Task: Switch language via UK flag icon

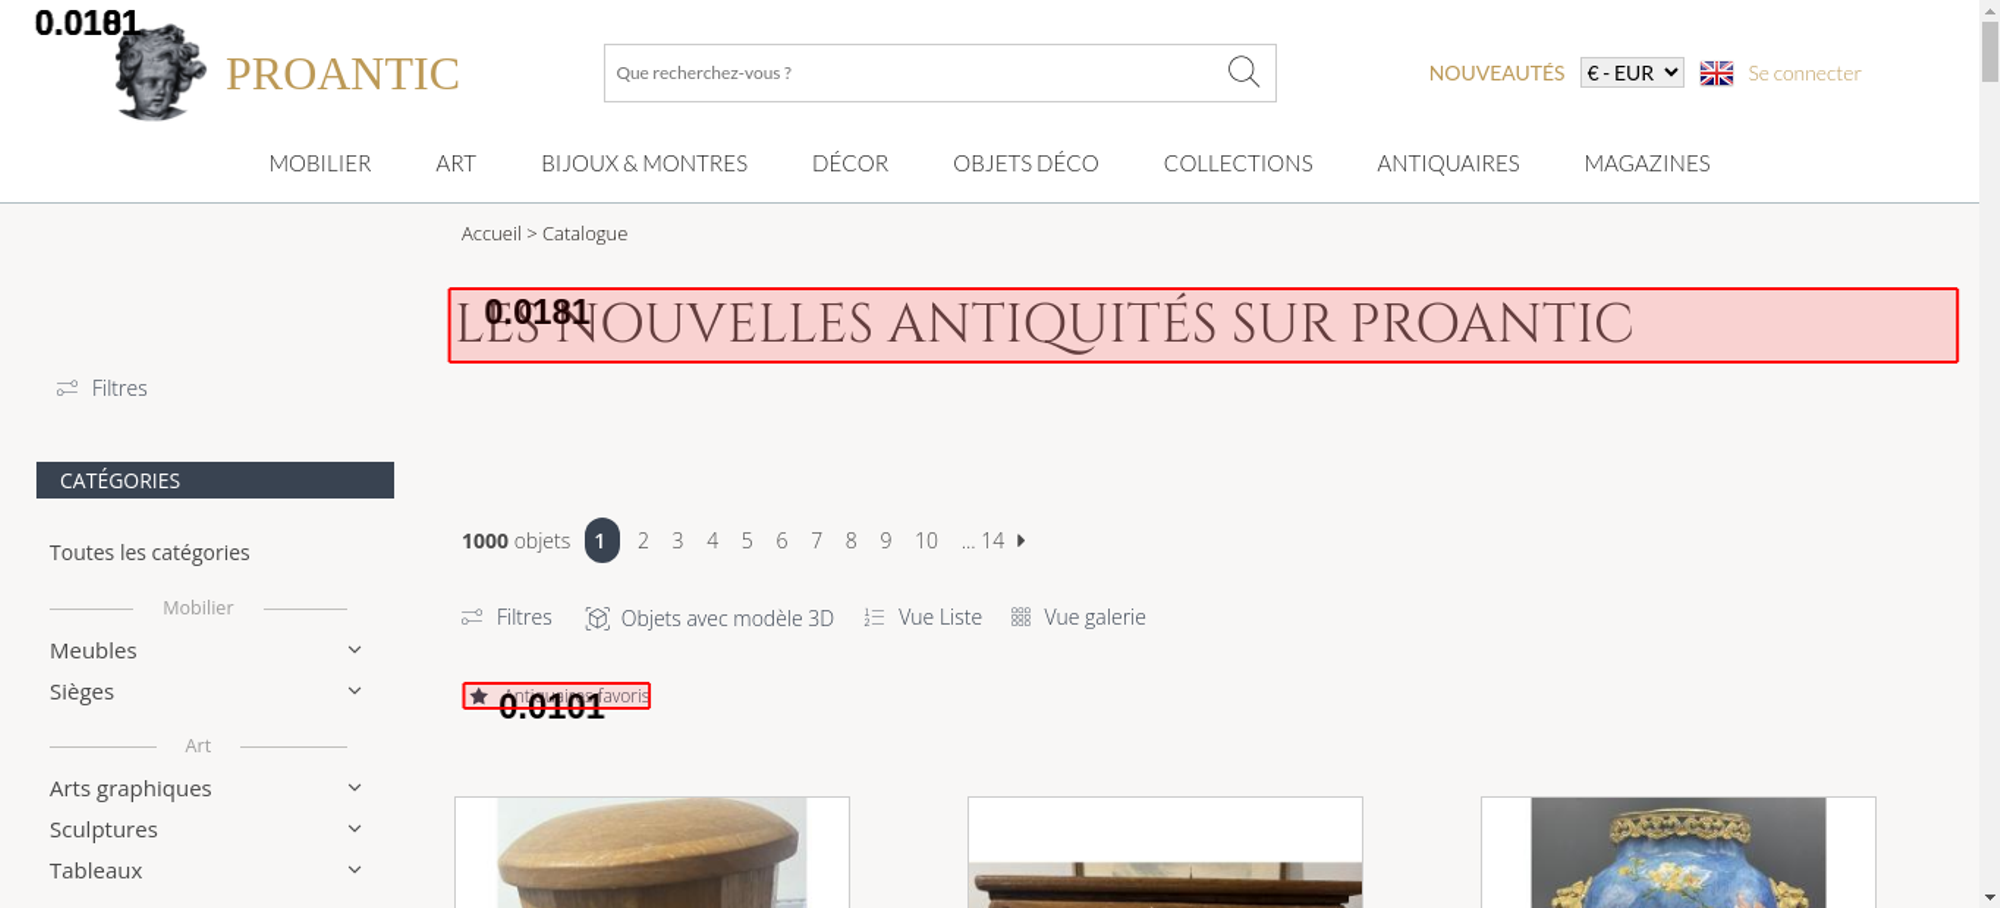Action: 1716,73
